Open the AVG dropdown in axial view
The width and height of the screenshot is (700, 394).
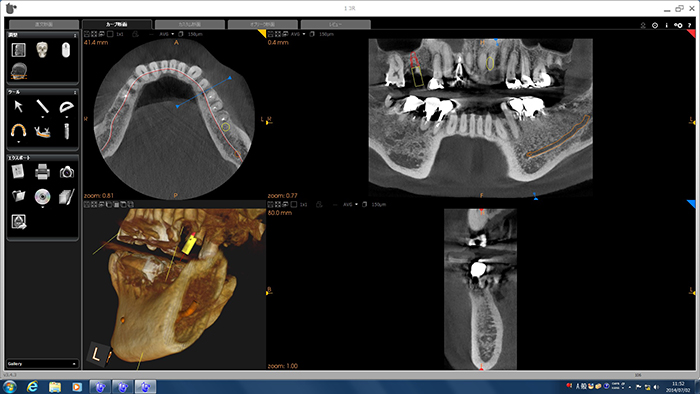(x=167, y=34)
